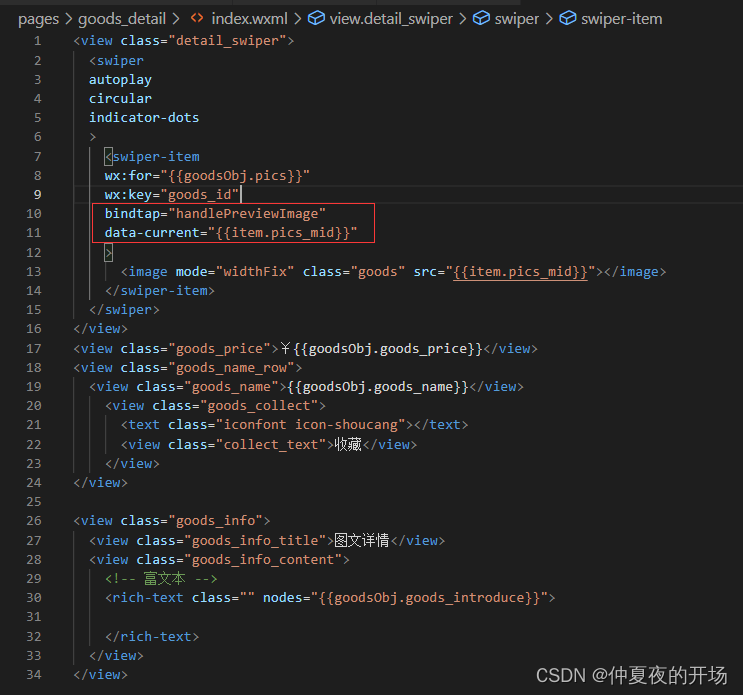Click the '收藏' text on line 22

[x=348, y=444]
